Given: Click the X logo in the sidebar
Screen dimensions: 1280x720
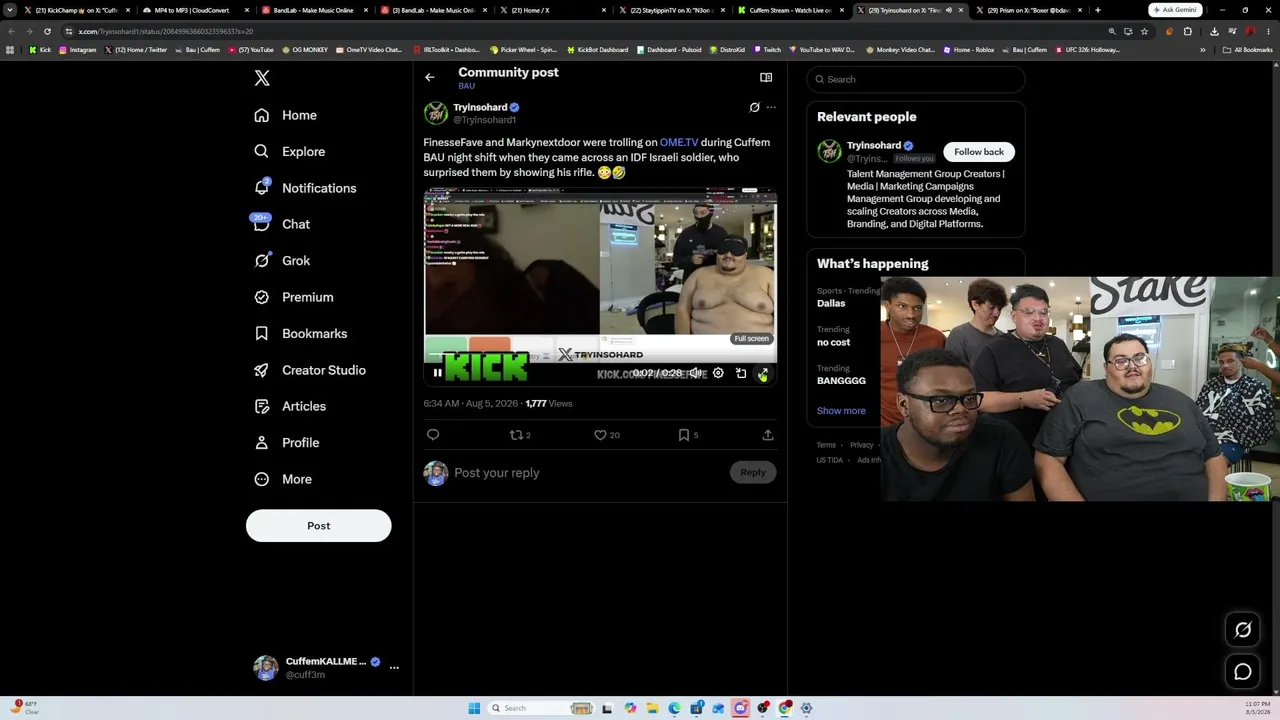Looking at the screenshot, I should coord(262,78).
